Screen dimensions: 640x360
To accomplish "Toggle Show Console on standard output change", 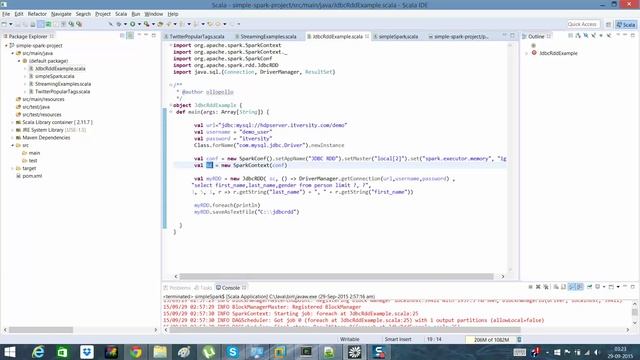I will coord(572,287).
